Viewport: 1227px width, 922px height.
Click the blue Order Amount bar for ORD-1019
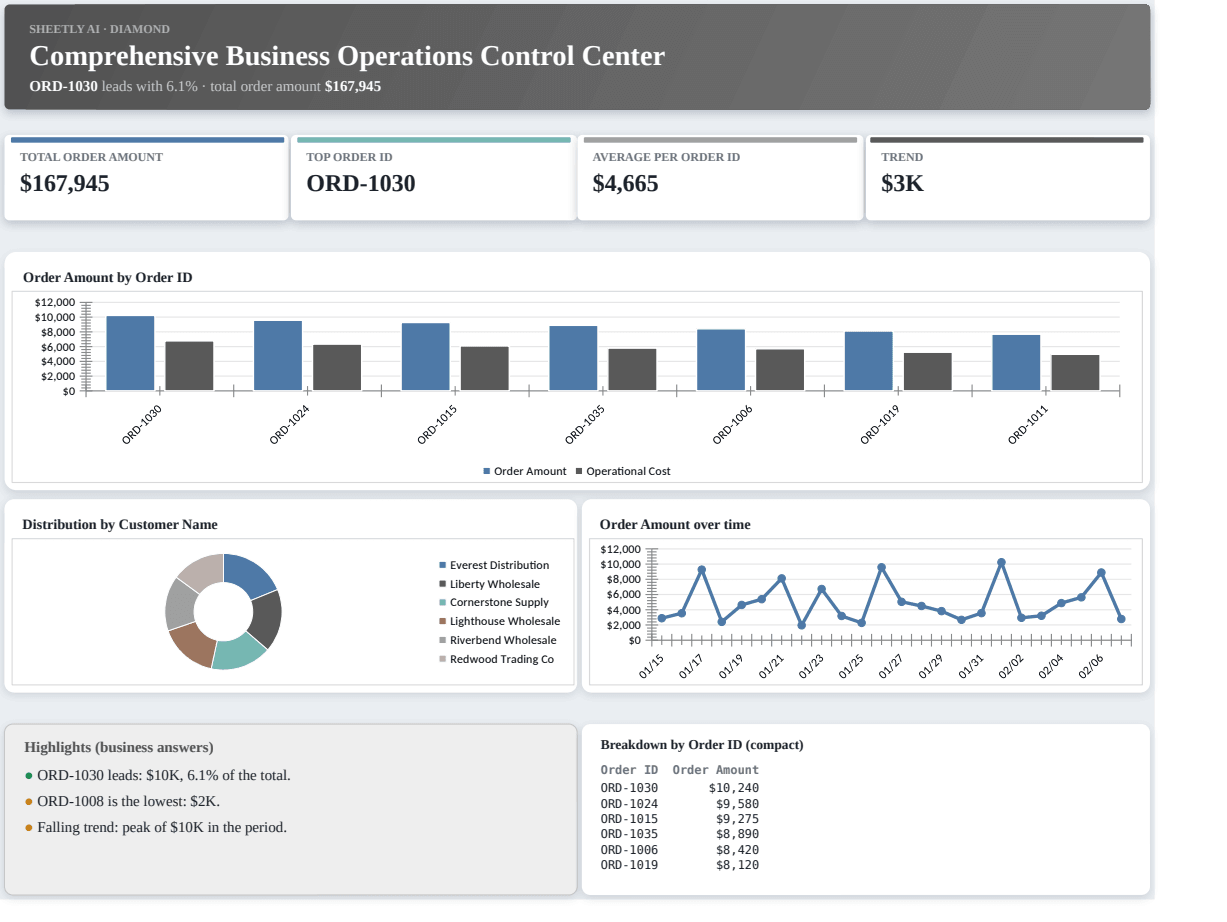(x=868, y=361)
